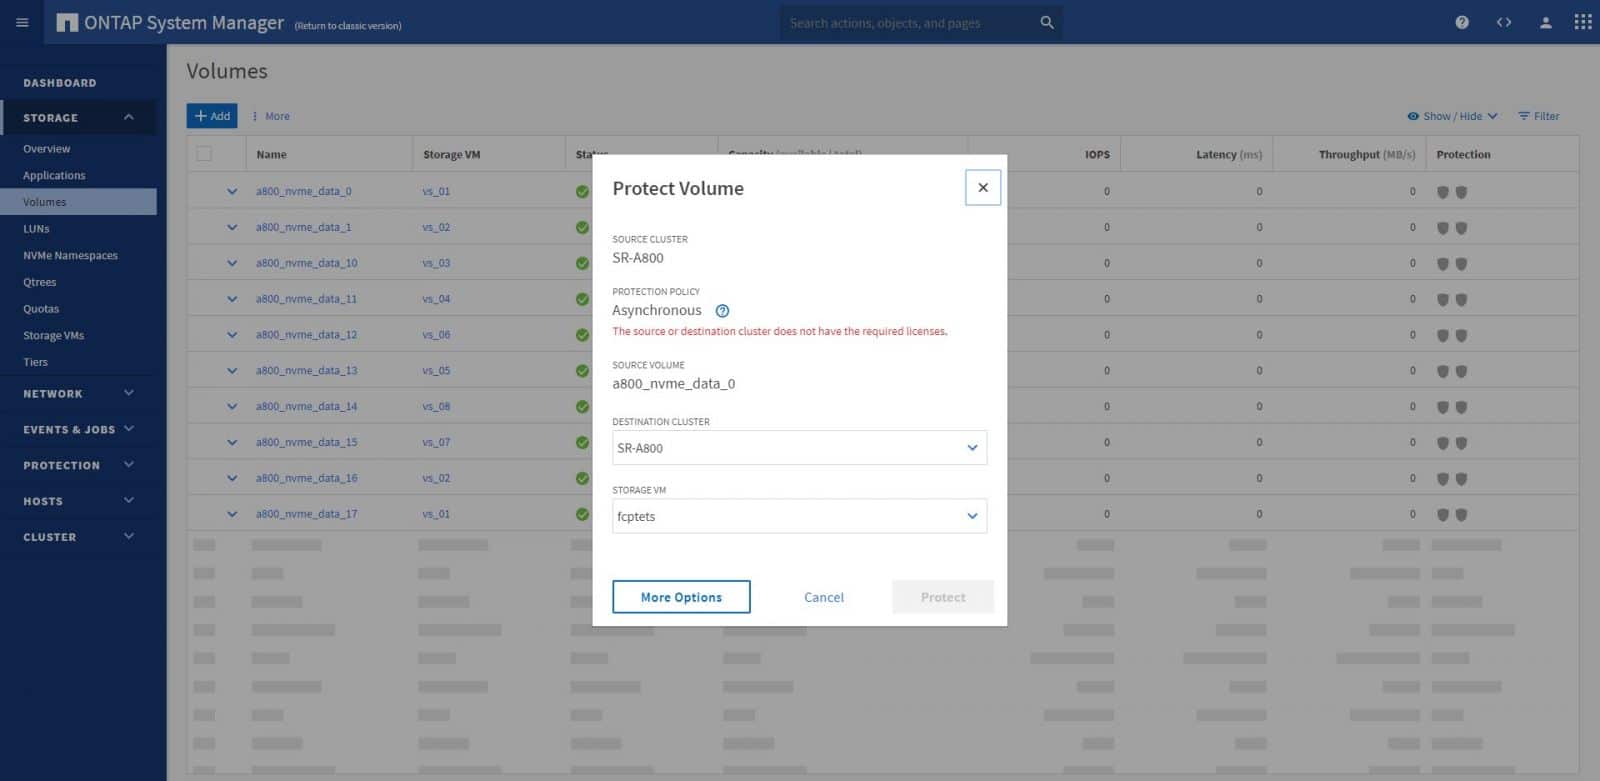Open the Storage VM dropdown showing fcptets

point(799,516)
